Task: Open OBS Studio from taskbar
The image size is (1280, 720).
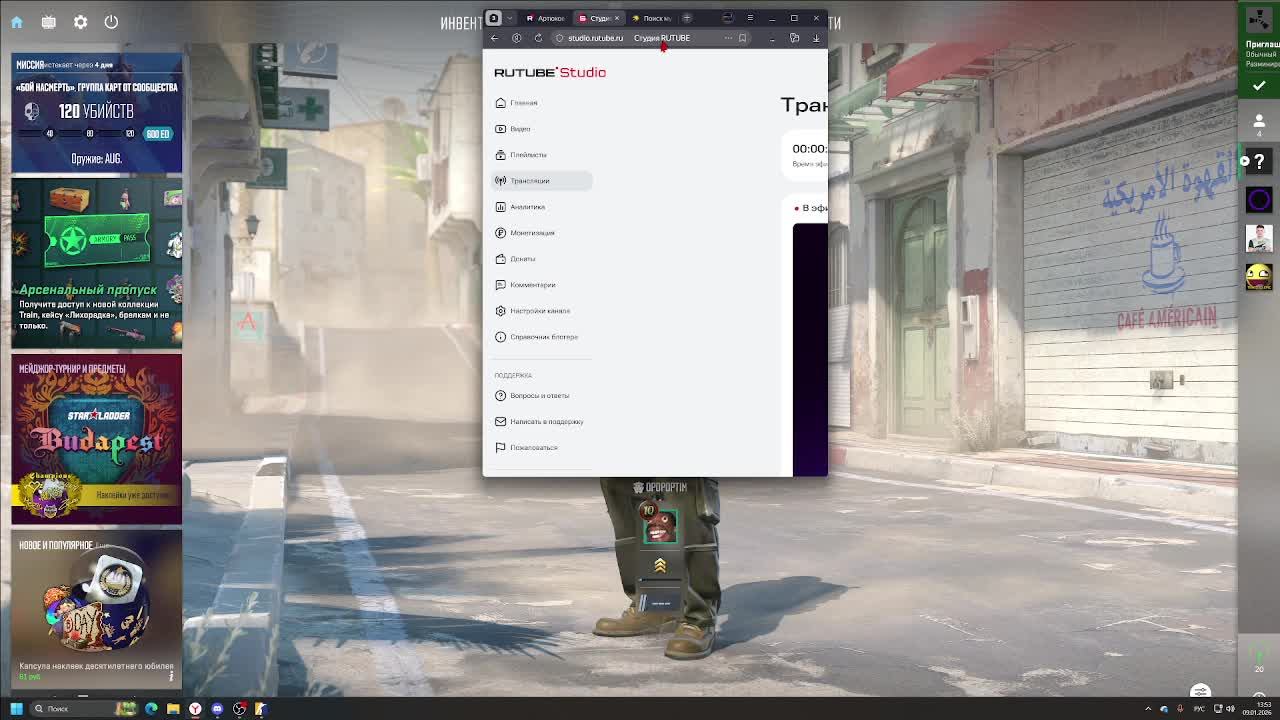Action: (240, 709)
